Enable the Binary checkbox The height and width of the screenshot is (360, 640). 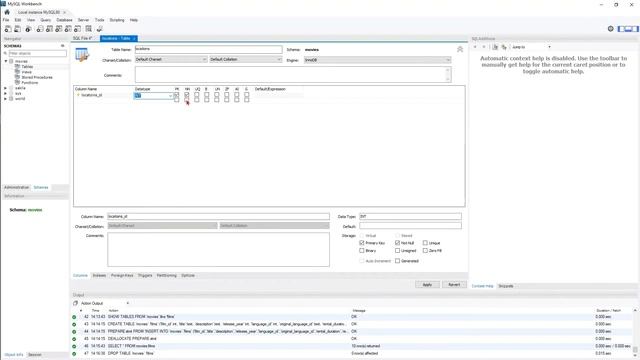click(x=362, y=251)
